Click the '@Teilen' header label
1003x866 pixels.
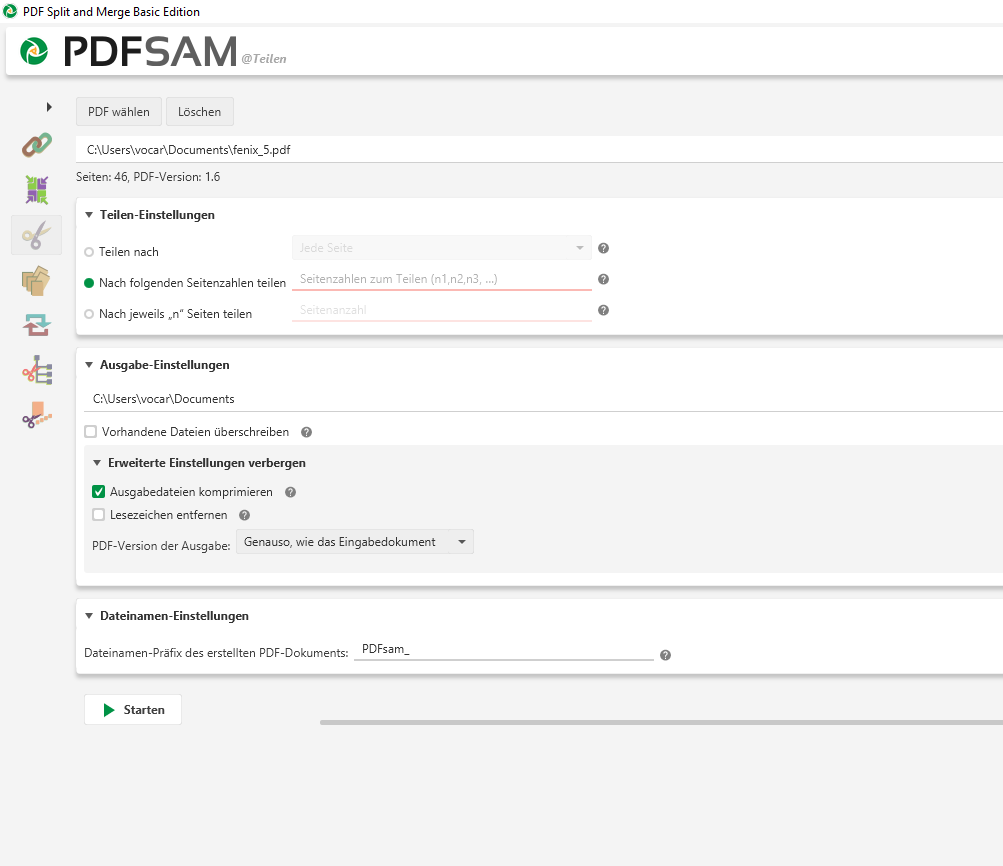click(x=264, y=59)
